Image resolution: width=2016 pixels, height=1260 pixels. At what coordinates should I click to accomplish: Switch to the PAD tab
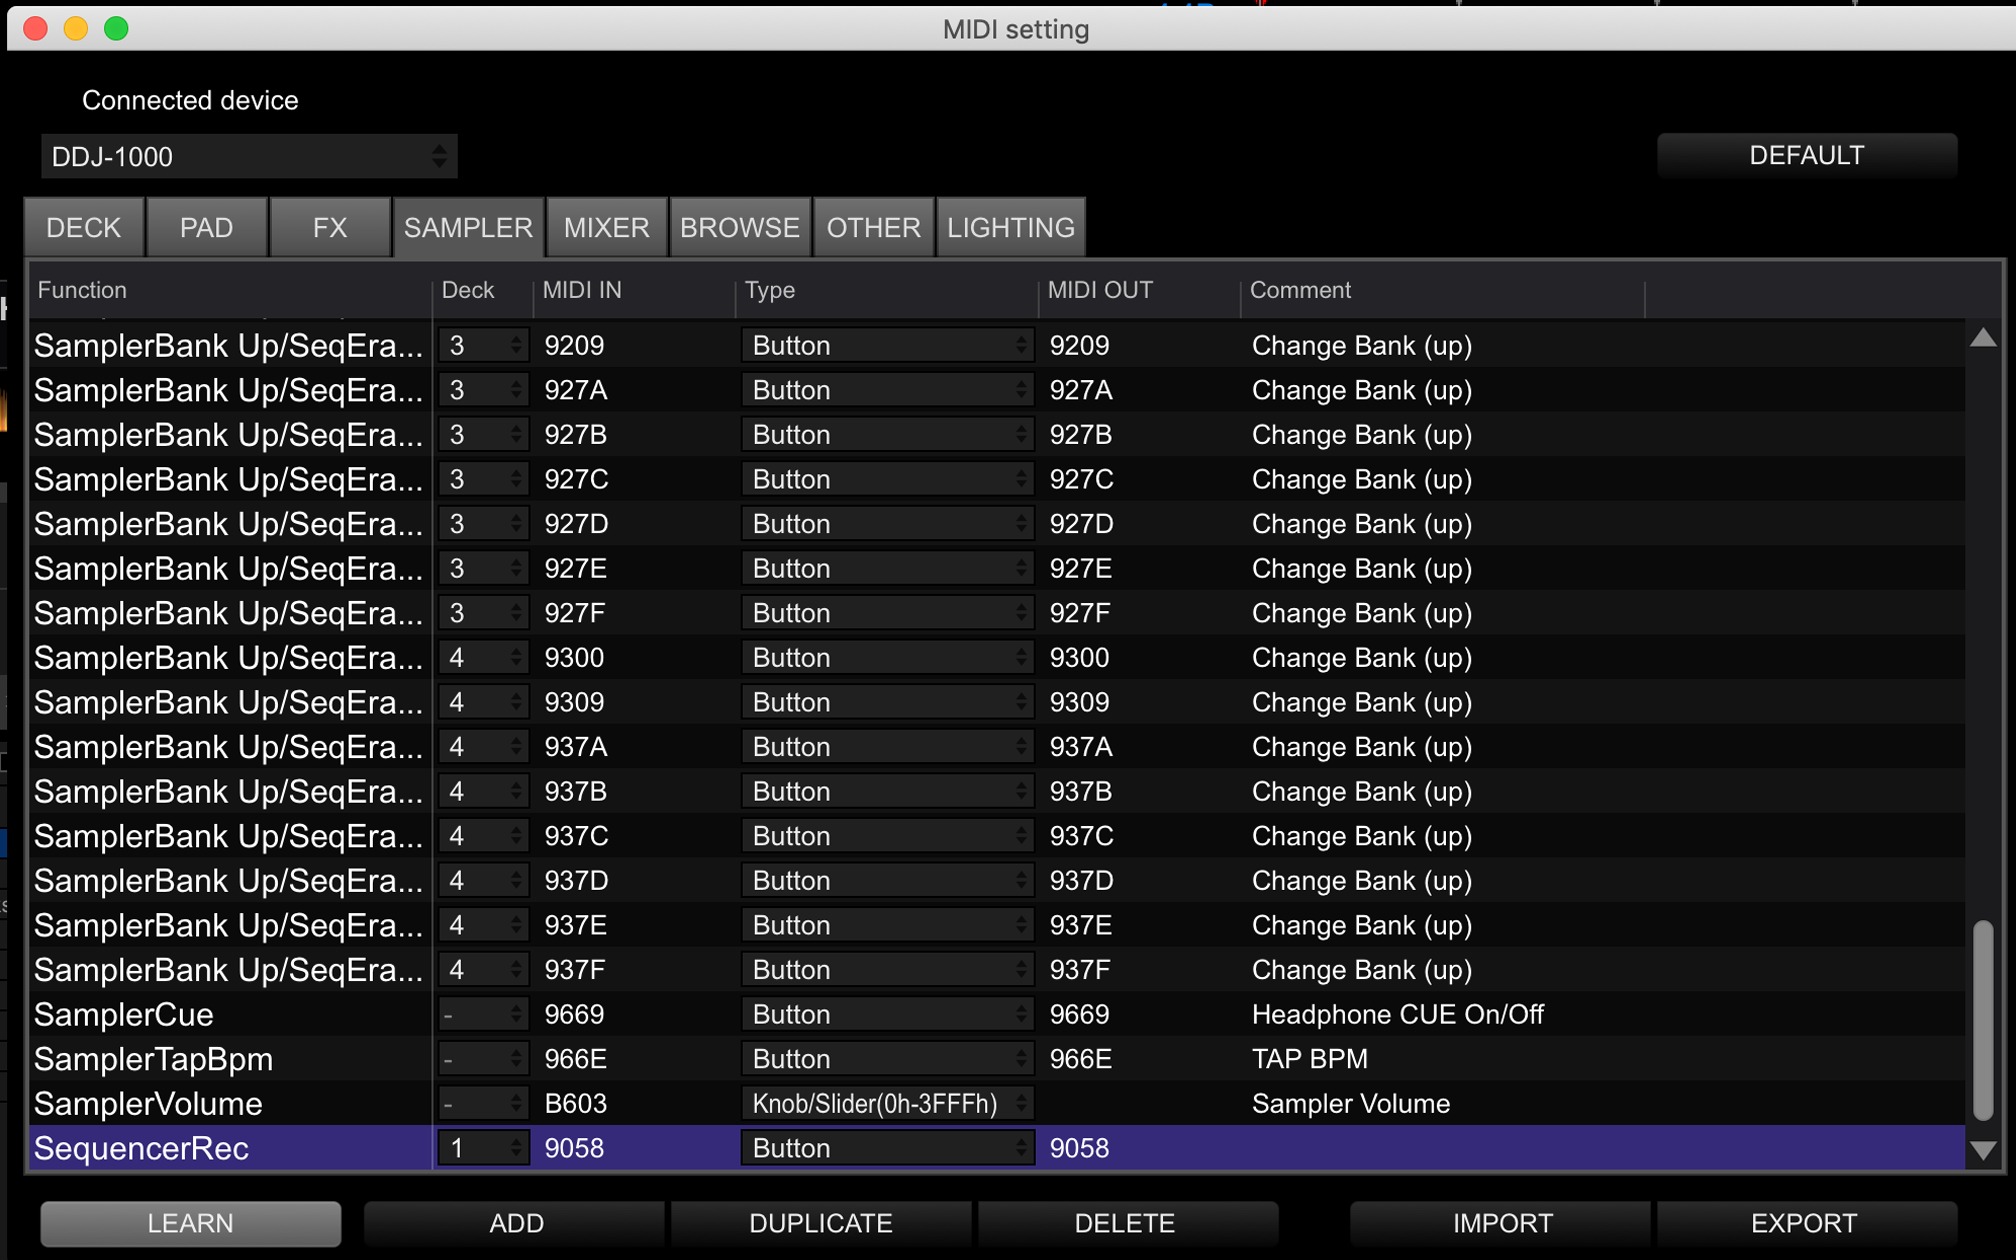pos(207,227)
